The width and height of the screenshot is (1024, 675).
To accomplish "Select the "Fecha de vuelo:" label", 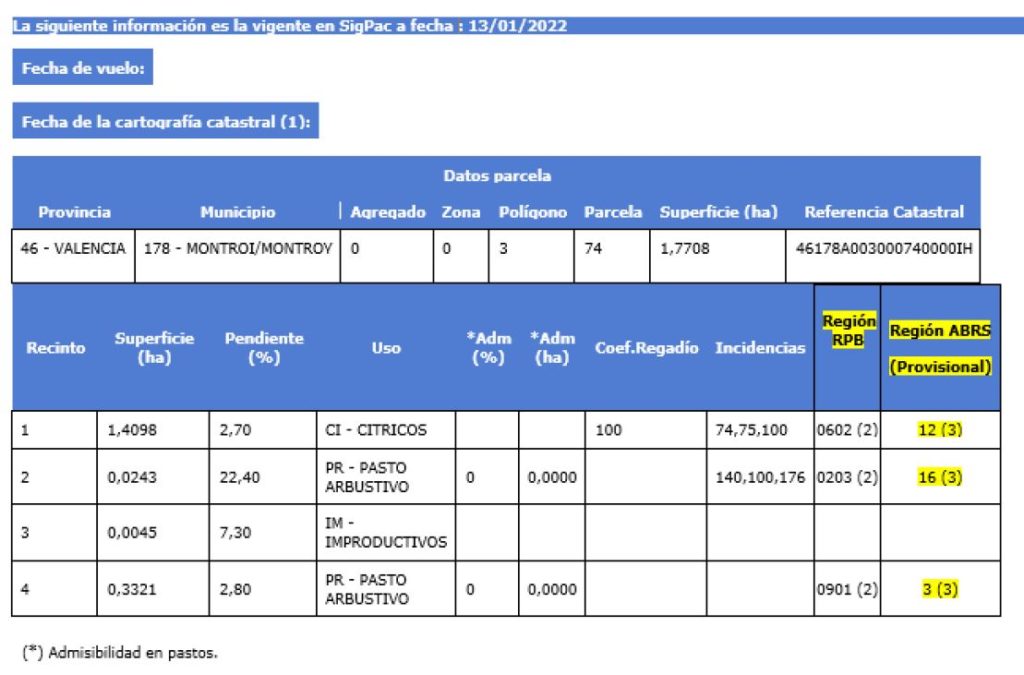I will [83, 68].
